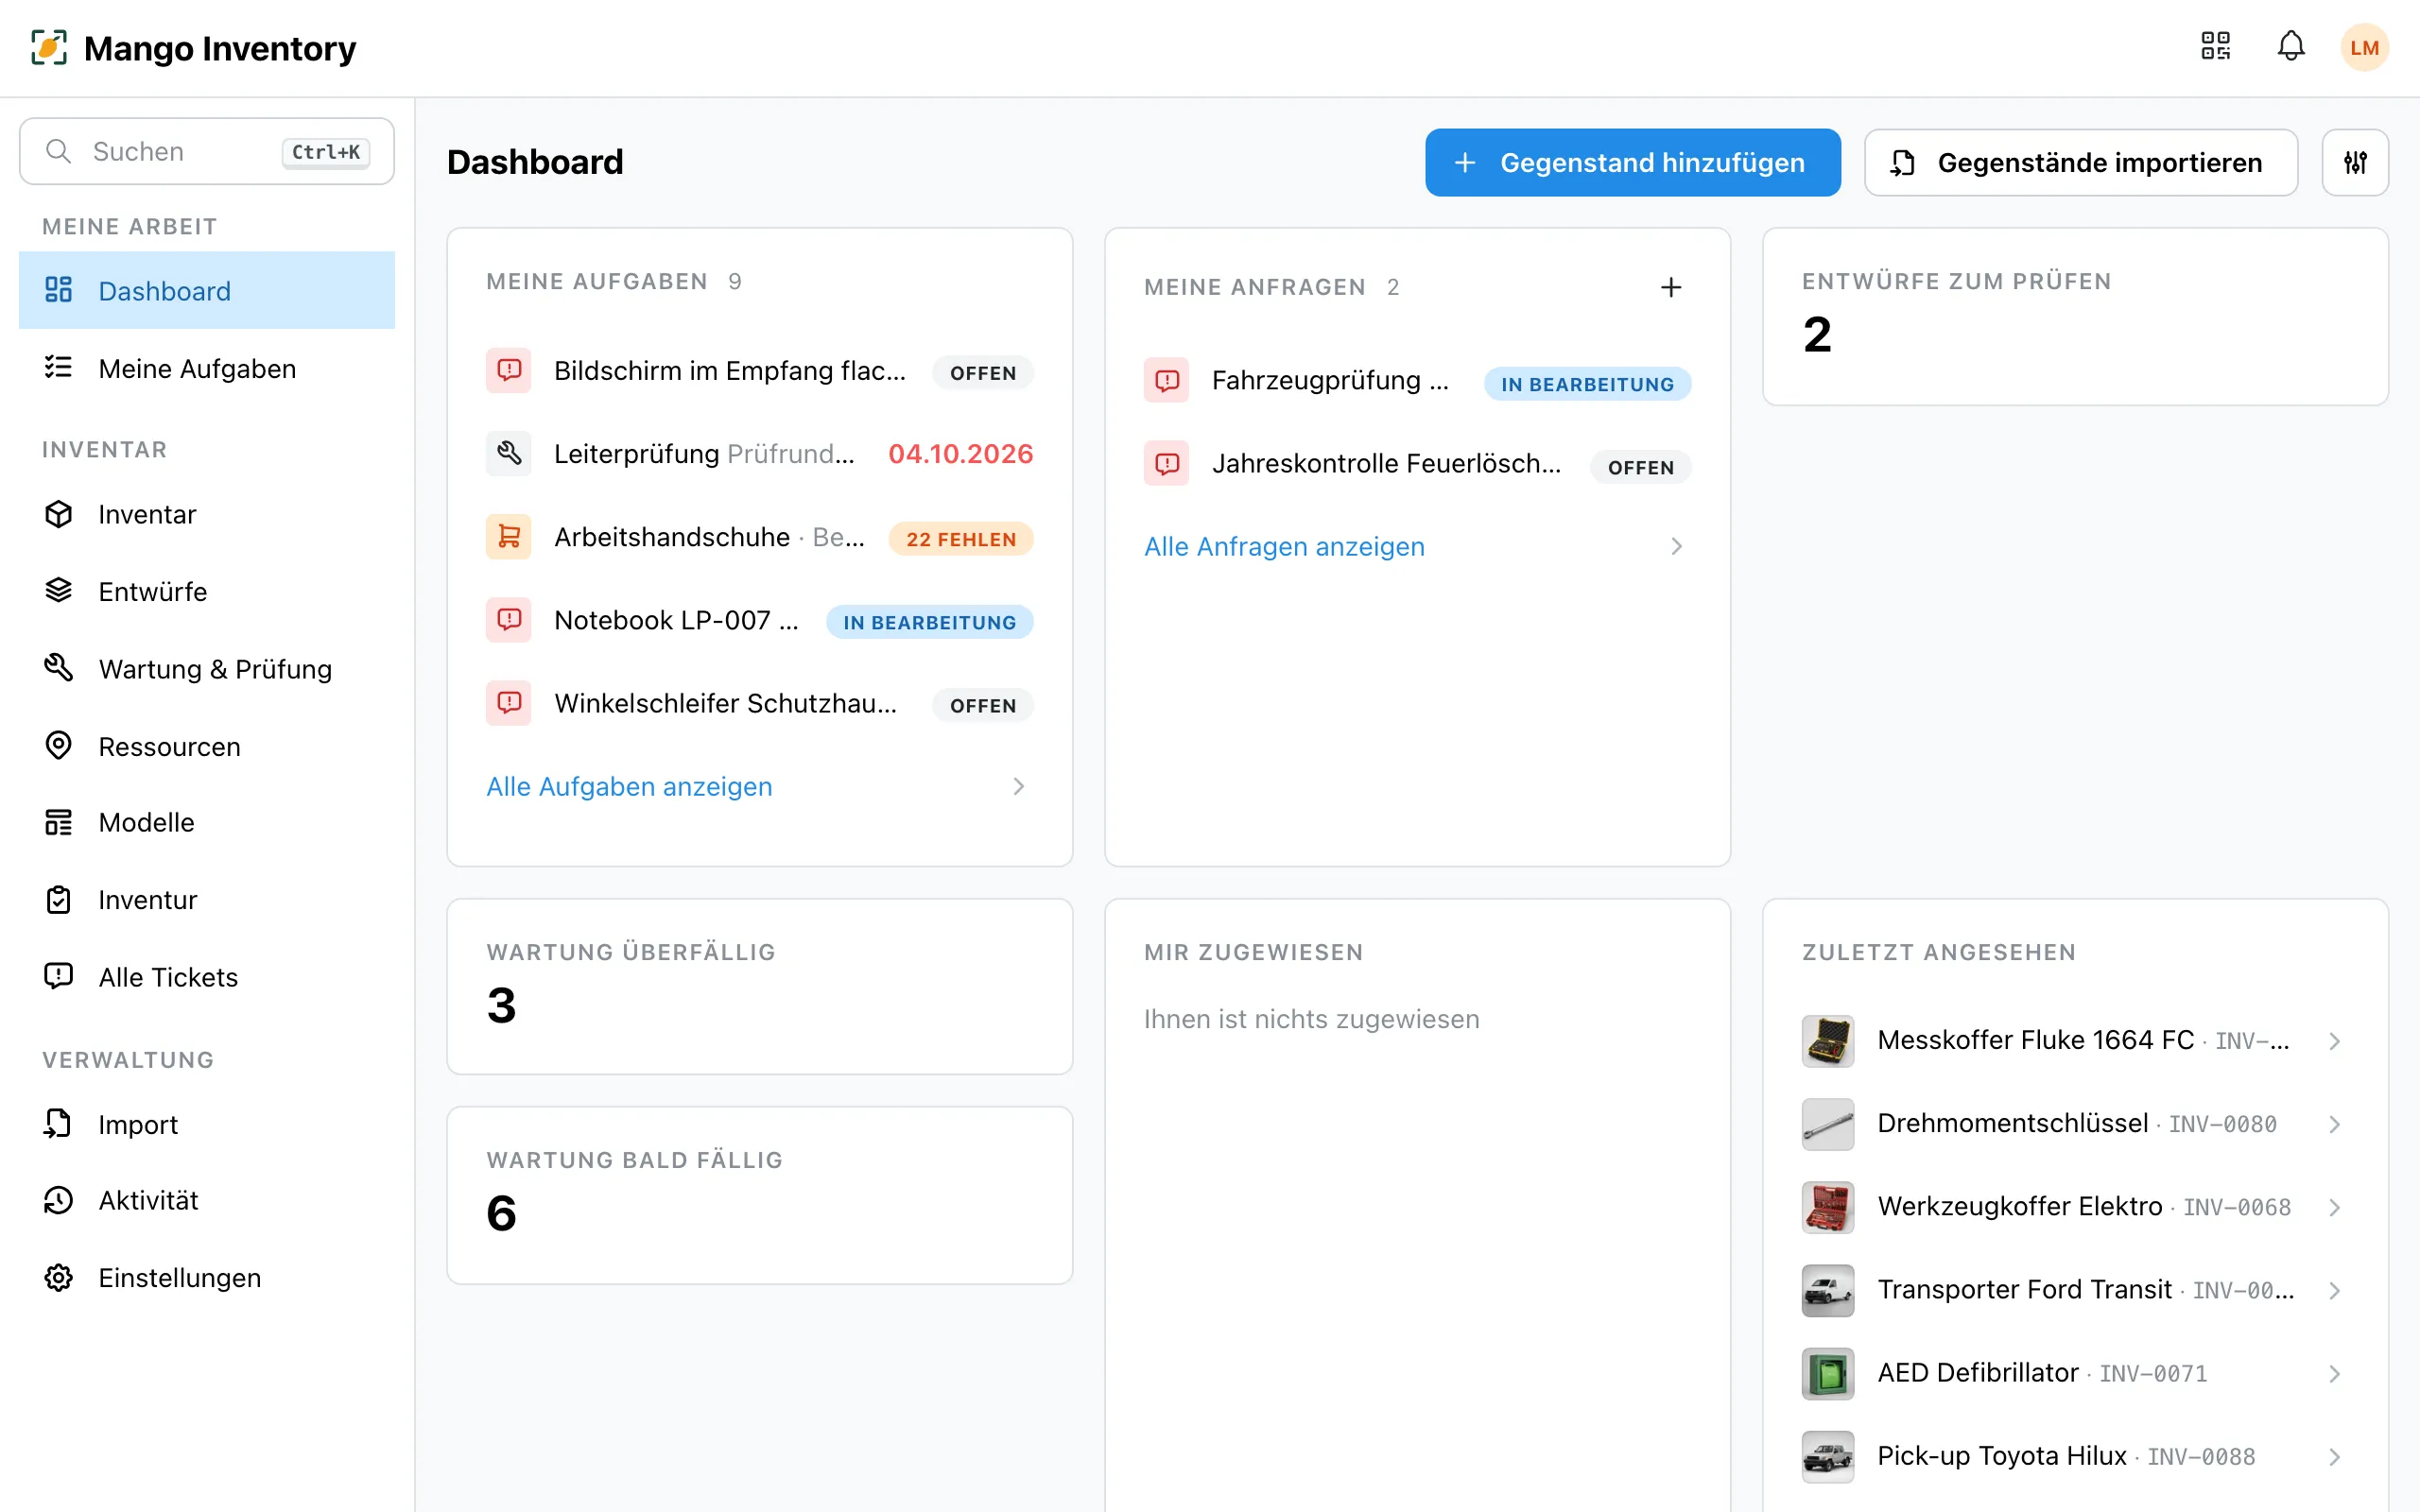This screenshot has height=1512, width=2420.
Task: Click the cart icon beside Arbeitshandschuhe
Action: tap(509, 537)
